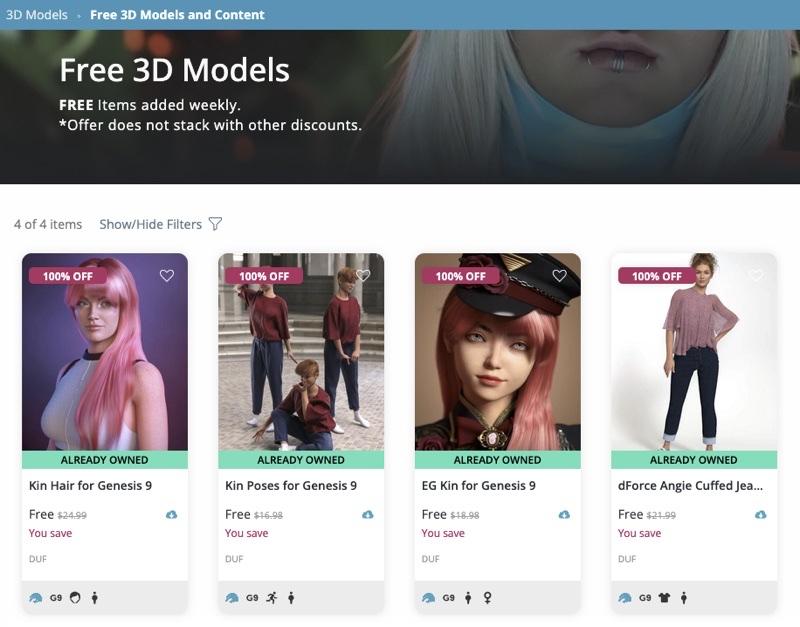
Task: Add Kin Hair for Genesis 9 to wishlist
Action: tap(167, 275)
